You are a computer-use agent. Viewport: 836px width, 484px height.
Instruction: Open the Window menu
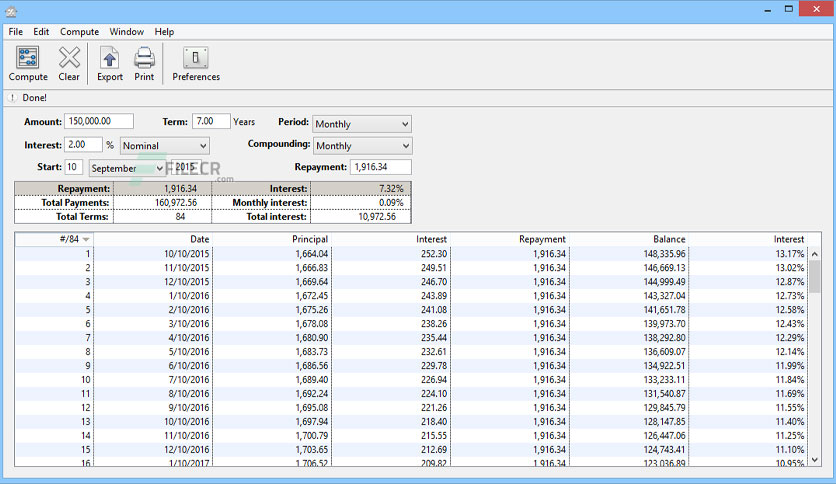point(127,31)
